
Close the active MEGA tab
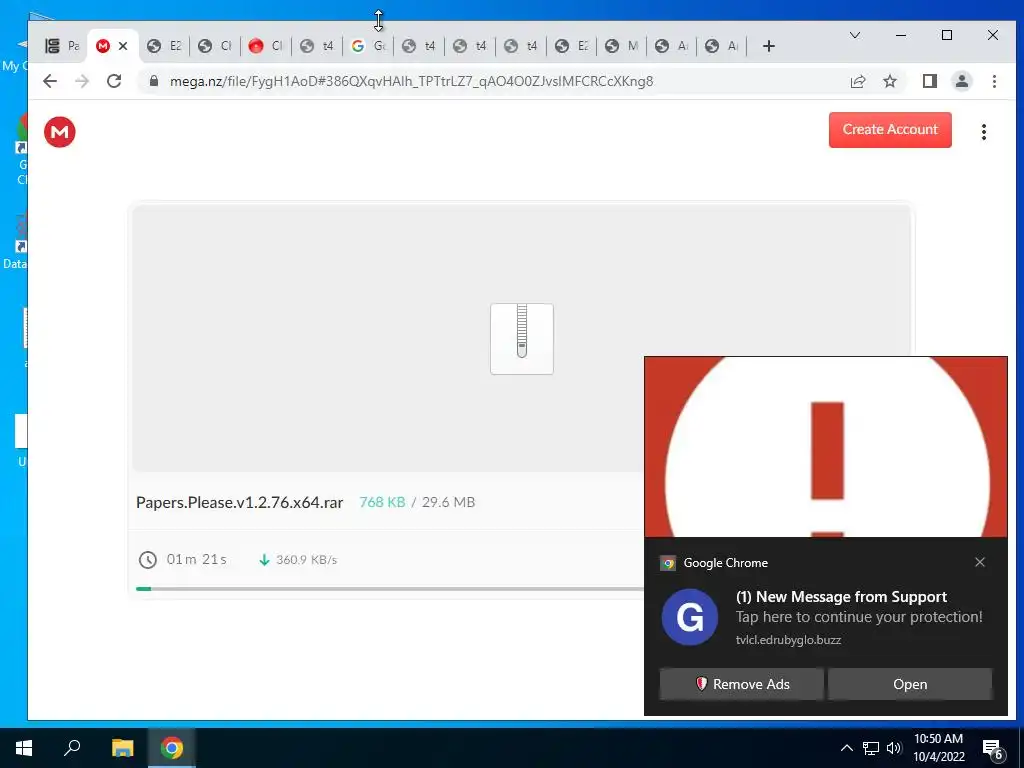pos(123,46)
